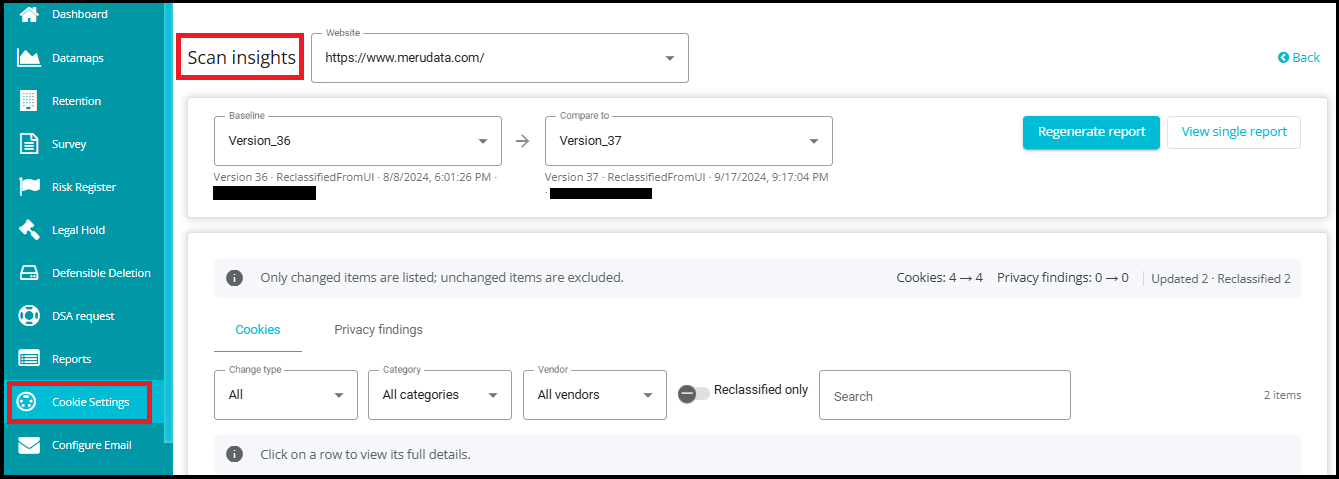Open Defensible Deletion drive icon
Viewport: 1339px width, 479px height.
click(29, 273)
